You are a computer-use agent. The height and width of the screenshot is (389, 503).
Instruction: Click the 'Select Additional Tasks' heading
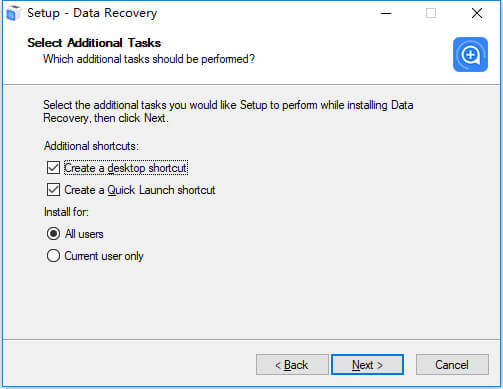[x=94, y=43]
